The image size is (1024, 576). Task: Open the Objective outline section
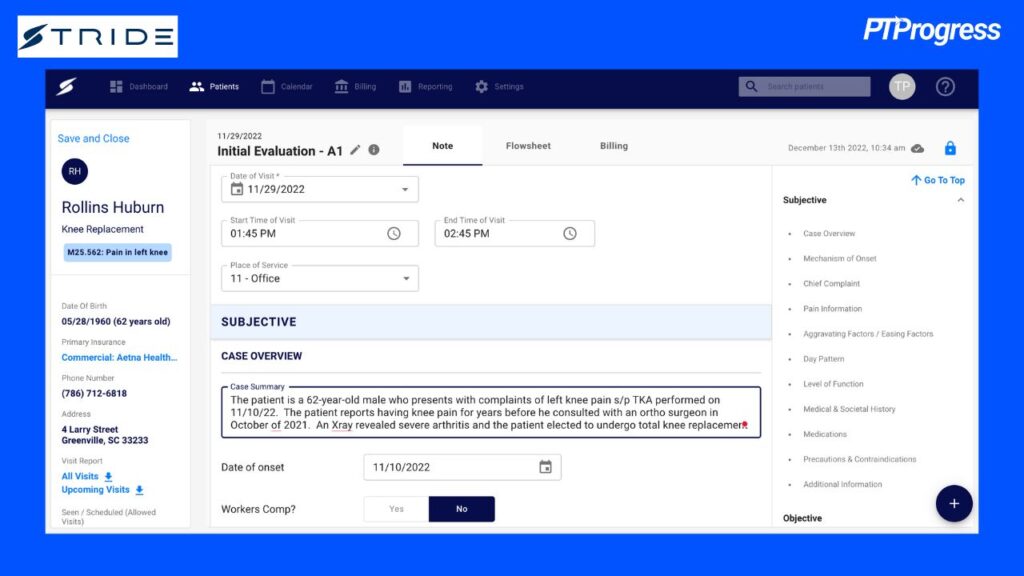pyautogui.click(x=803, y=518)
